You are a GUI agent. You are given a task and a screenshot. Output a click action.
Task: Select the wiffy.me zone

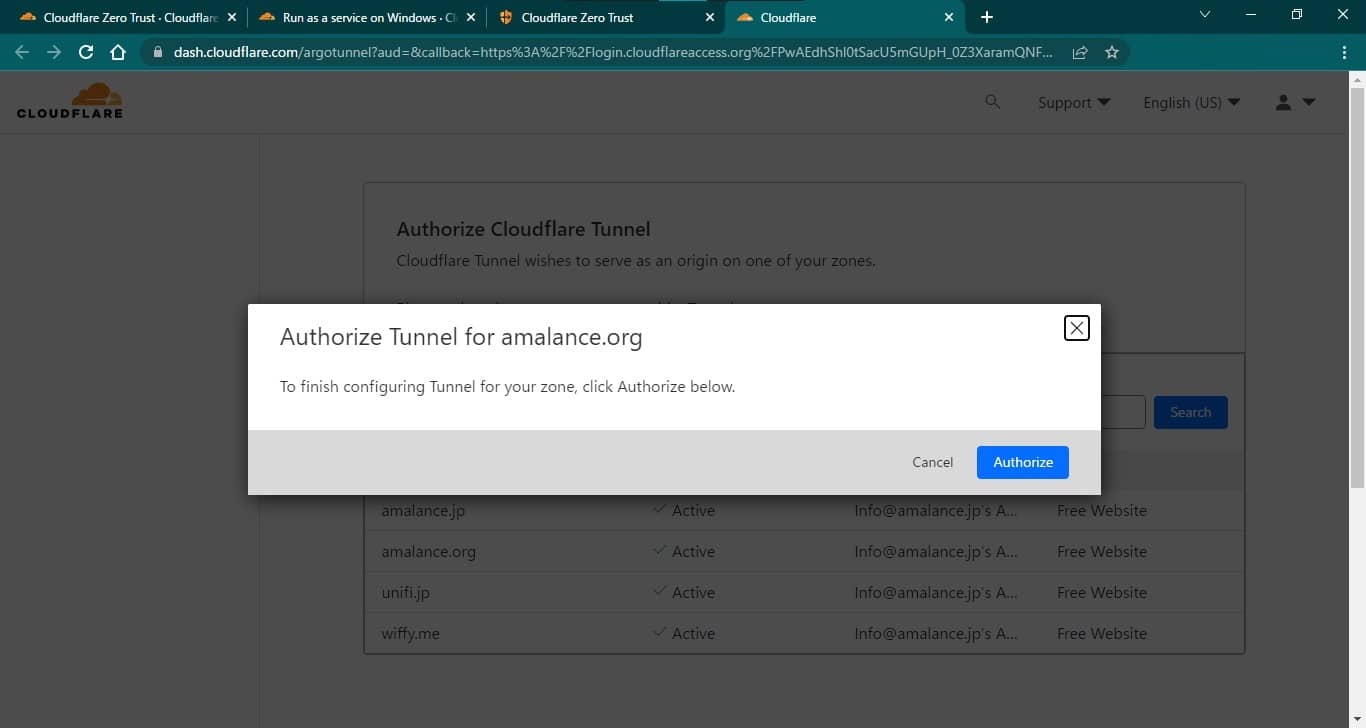410,633
